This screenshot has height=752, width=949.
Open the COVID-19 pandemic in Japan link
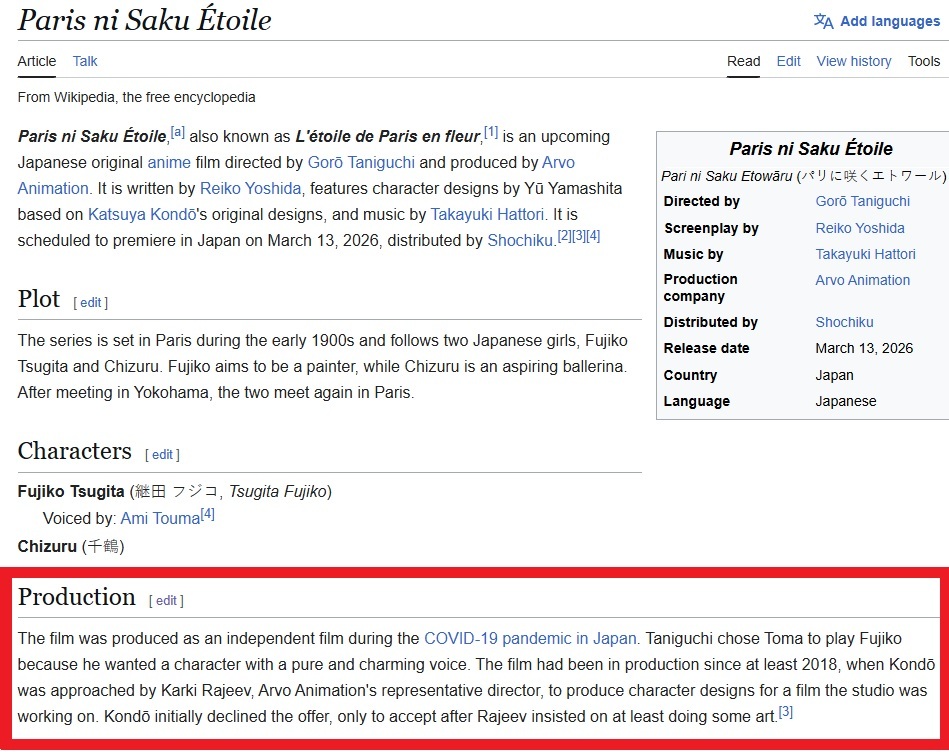pos(530,638)
